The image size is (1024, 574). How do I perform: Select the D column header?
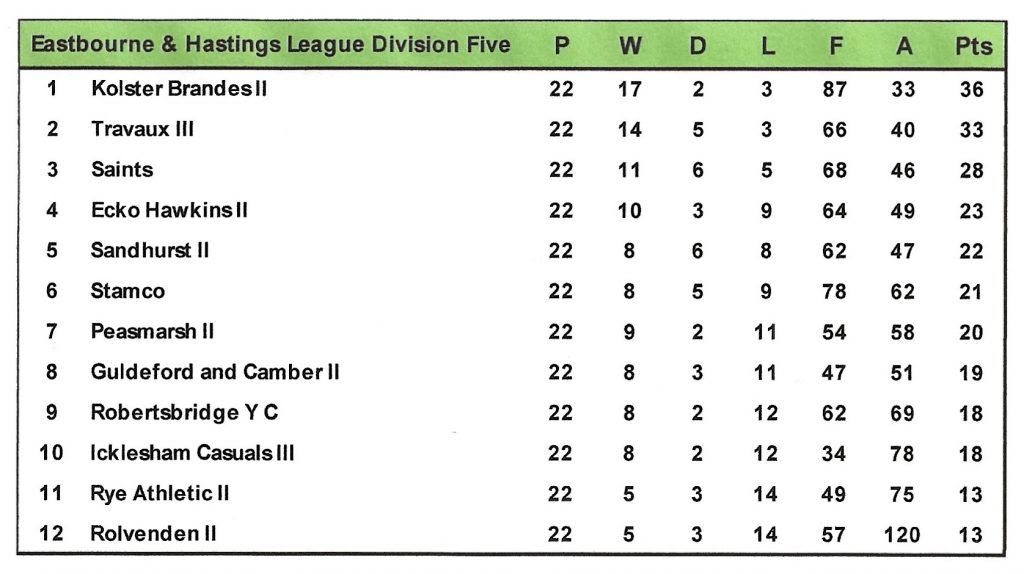(698, 46)
